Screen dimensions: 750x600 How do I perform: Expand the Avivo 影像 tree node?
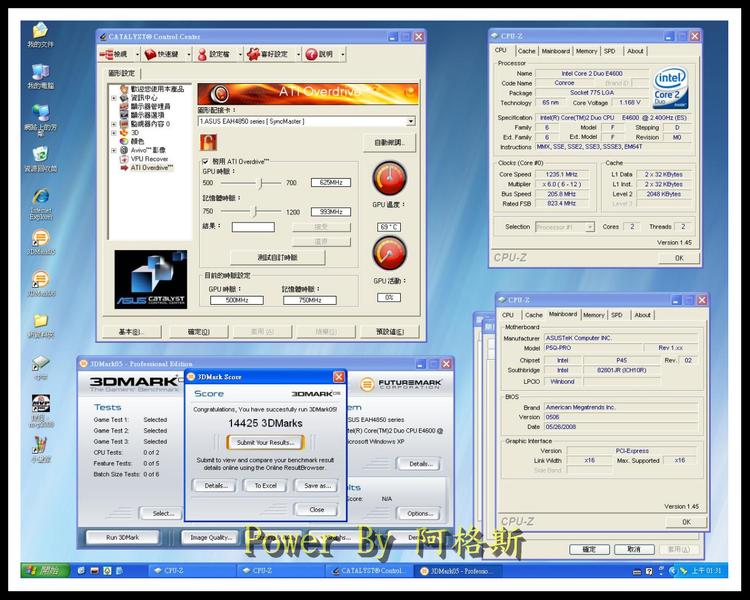click(x=114, y=150)
